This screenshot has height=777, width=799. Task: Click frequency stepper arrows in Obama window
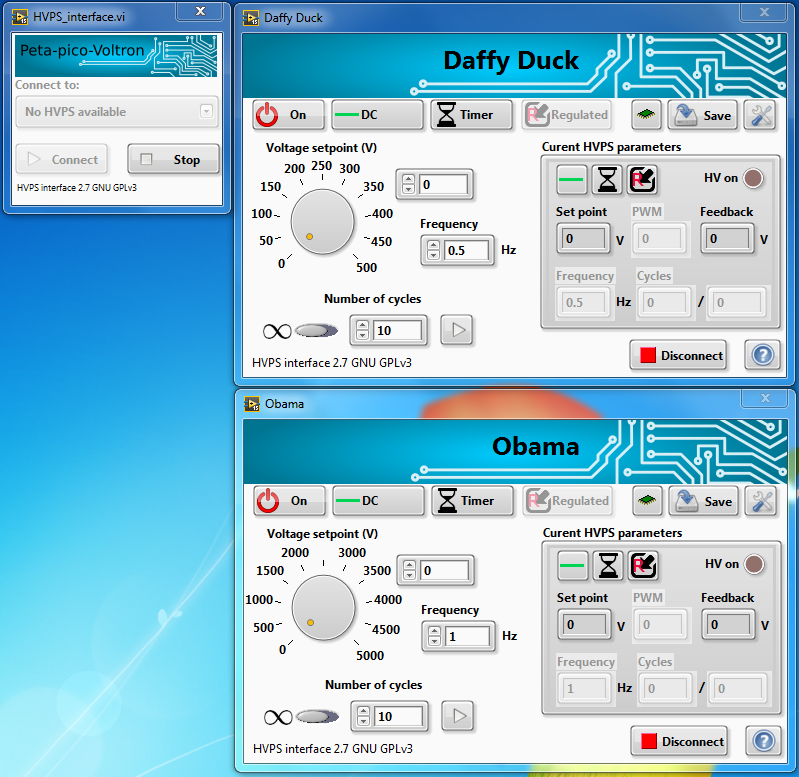pyautogui.click(x=434, y=637)
